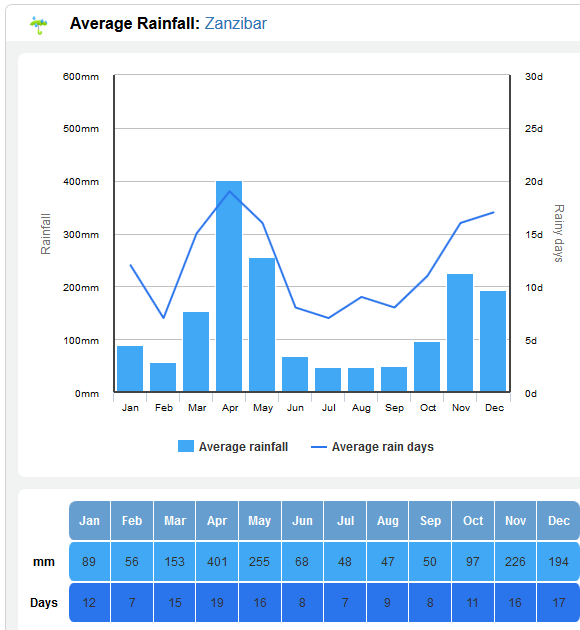Image resolution: width=580 pixels, height=630 pixels.
Task: Click the 19 days value for April
Action: [217, 602]
